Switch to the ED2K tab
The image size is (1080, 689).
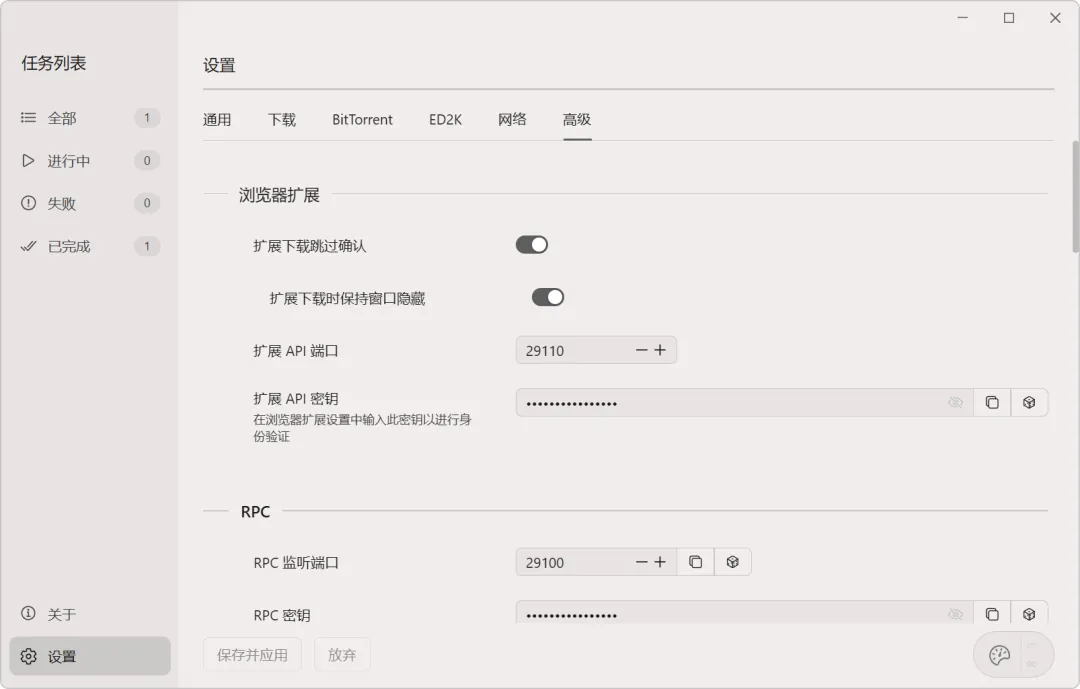(445, 119)
